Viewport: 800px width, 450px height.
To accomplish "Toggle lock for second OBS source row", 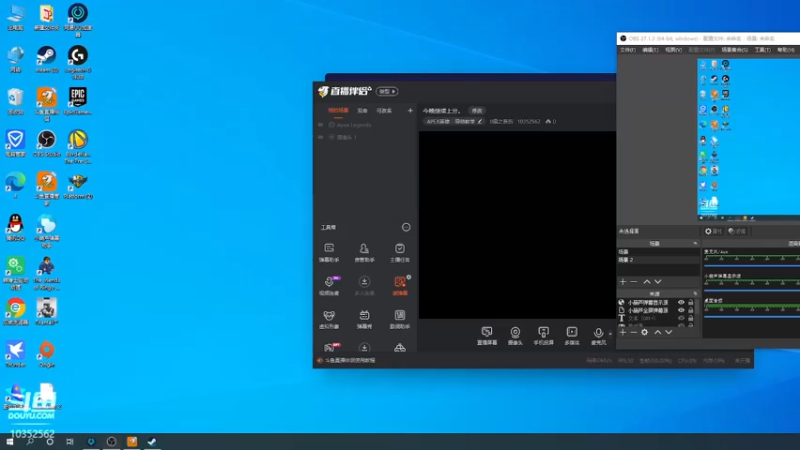I will tap(691, 310).
